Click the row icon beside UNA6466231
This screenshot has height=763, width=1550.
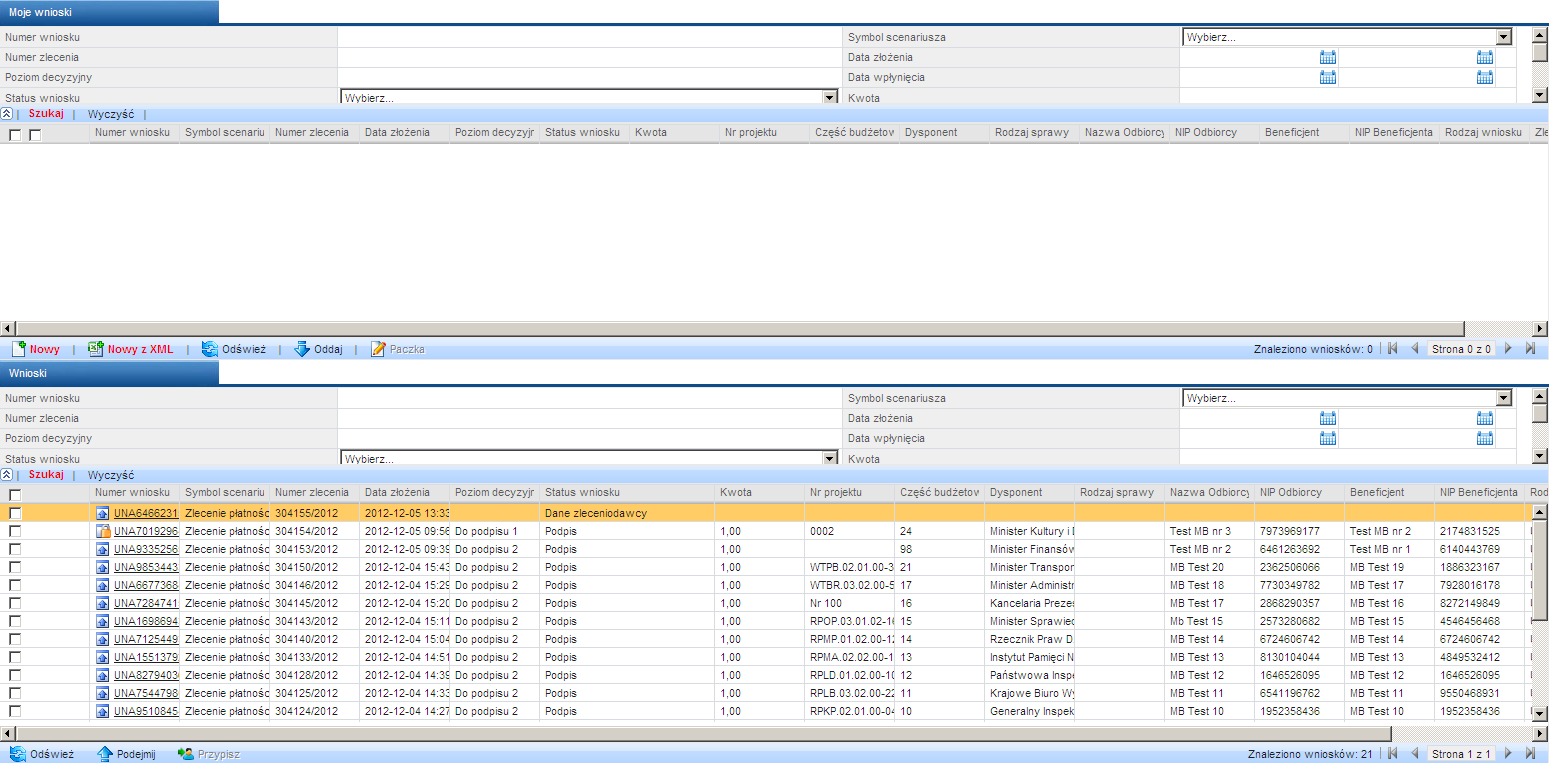(x=102, y=513)
